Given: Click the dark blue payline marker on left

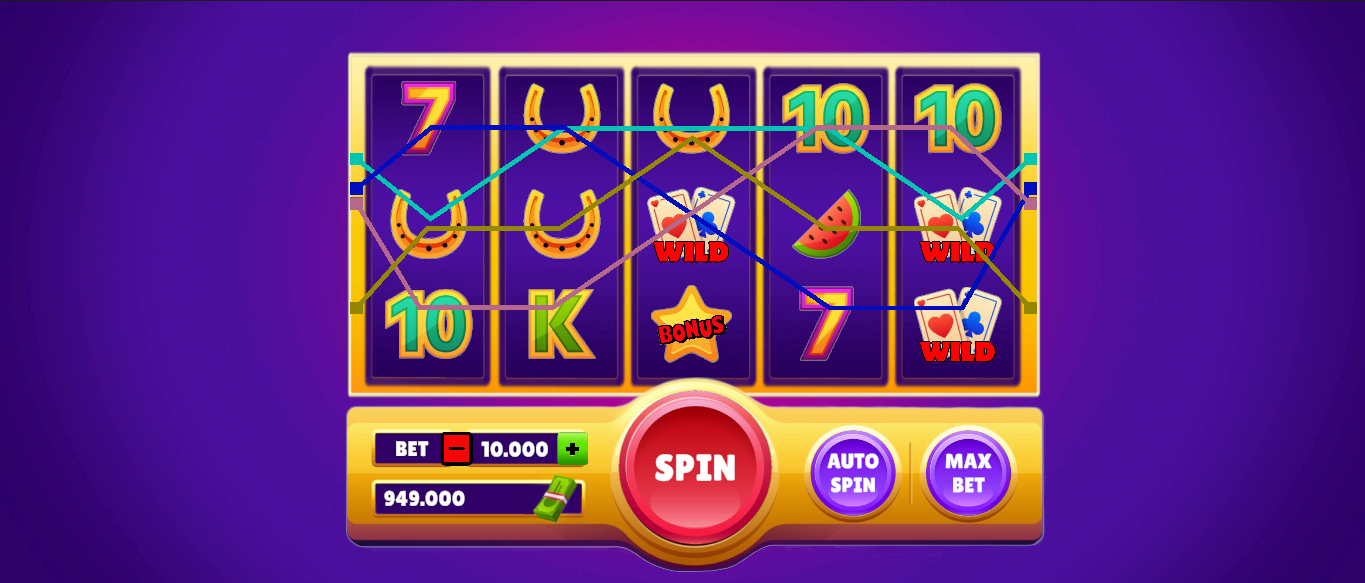Looking at the screenshot, I should pos(356,188).
